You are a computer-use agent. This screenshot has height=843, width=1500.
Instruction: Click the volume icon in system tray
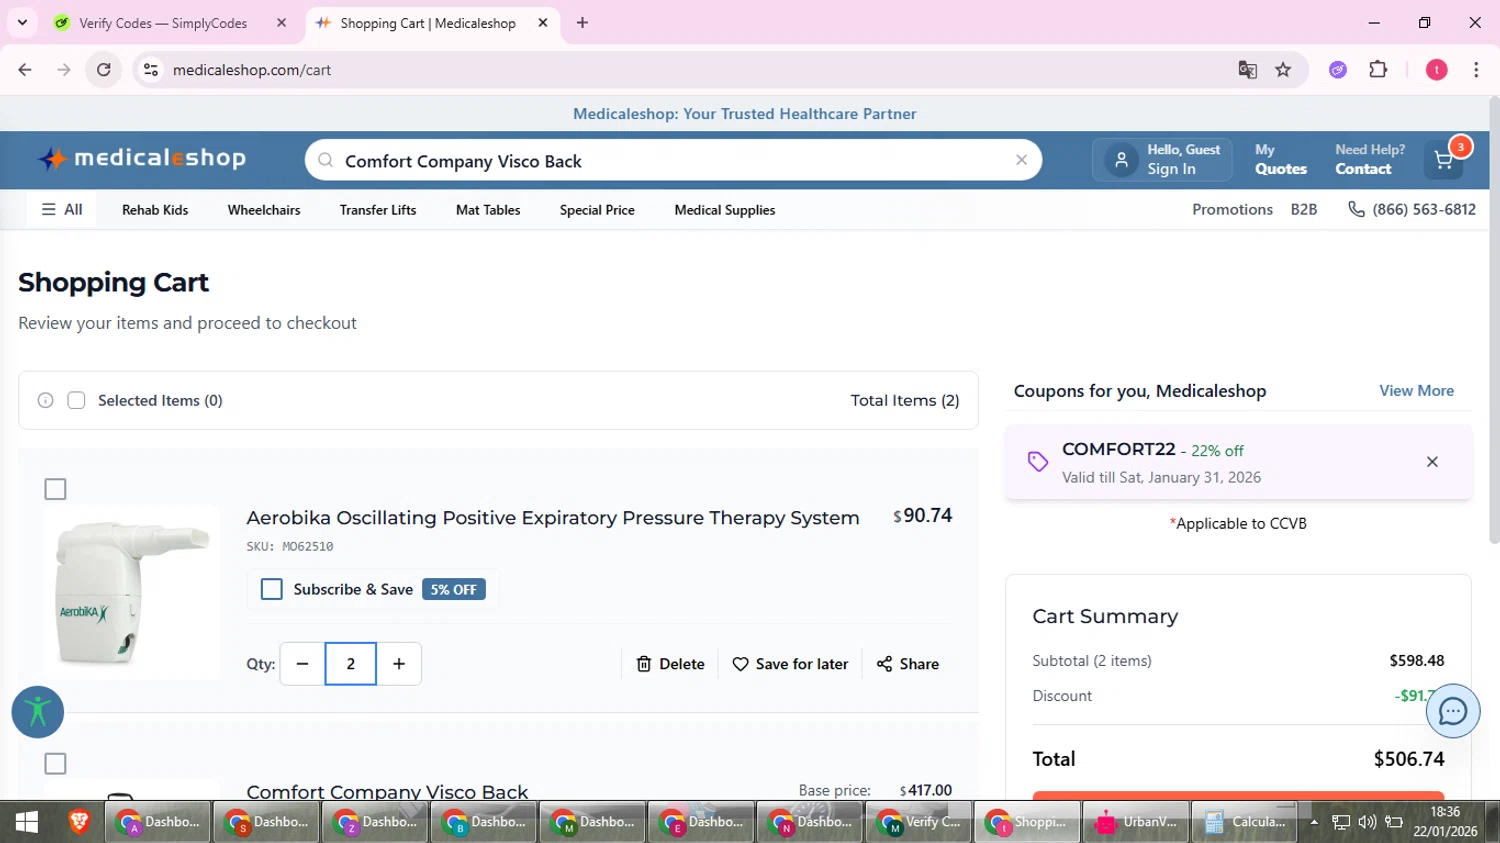1367,822
